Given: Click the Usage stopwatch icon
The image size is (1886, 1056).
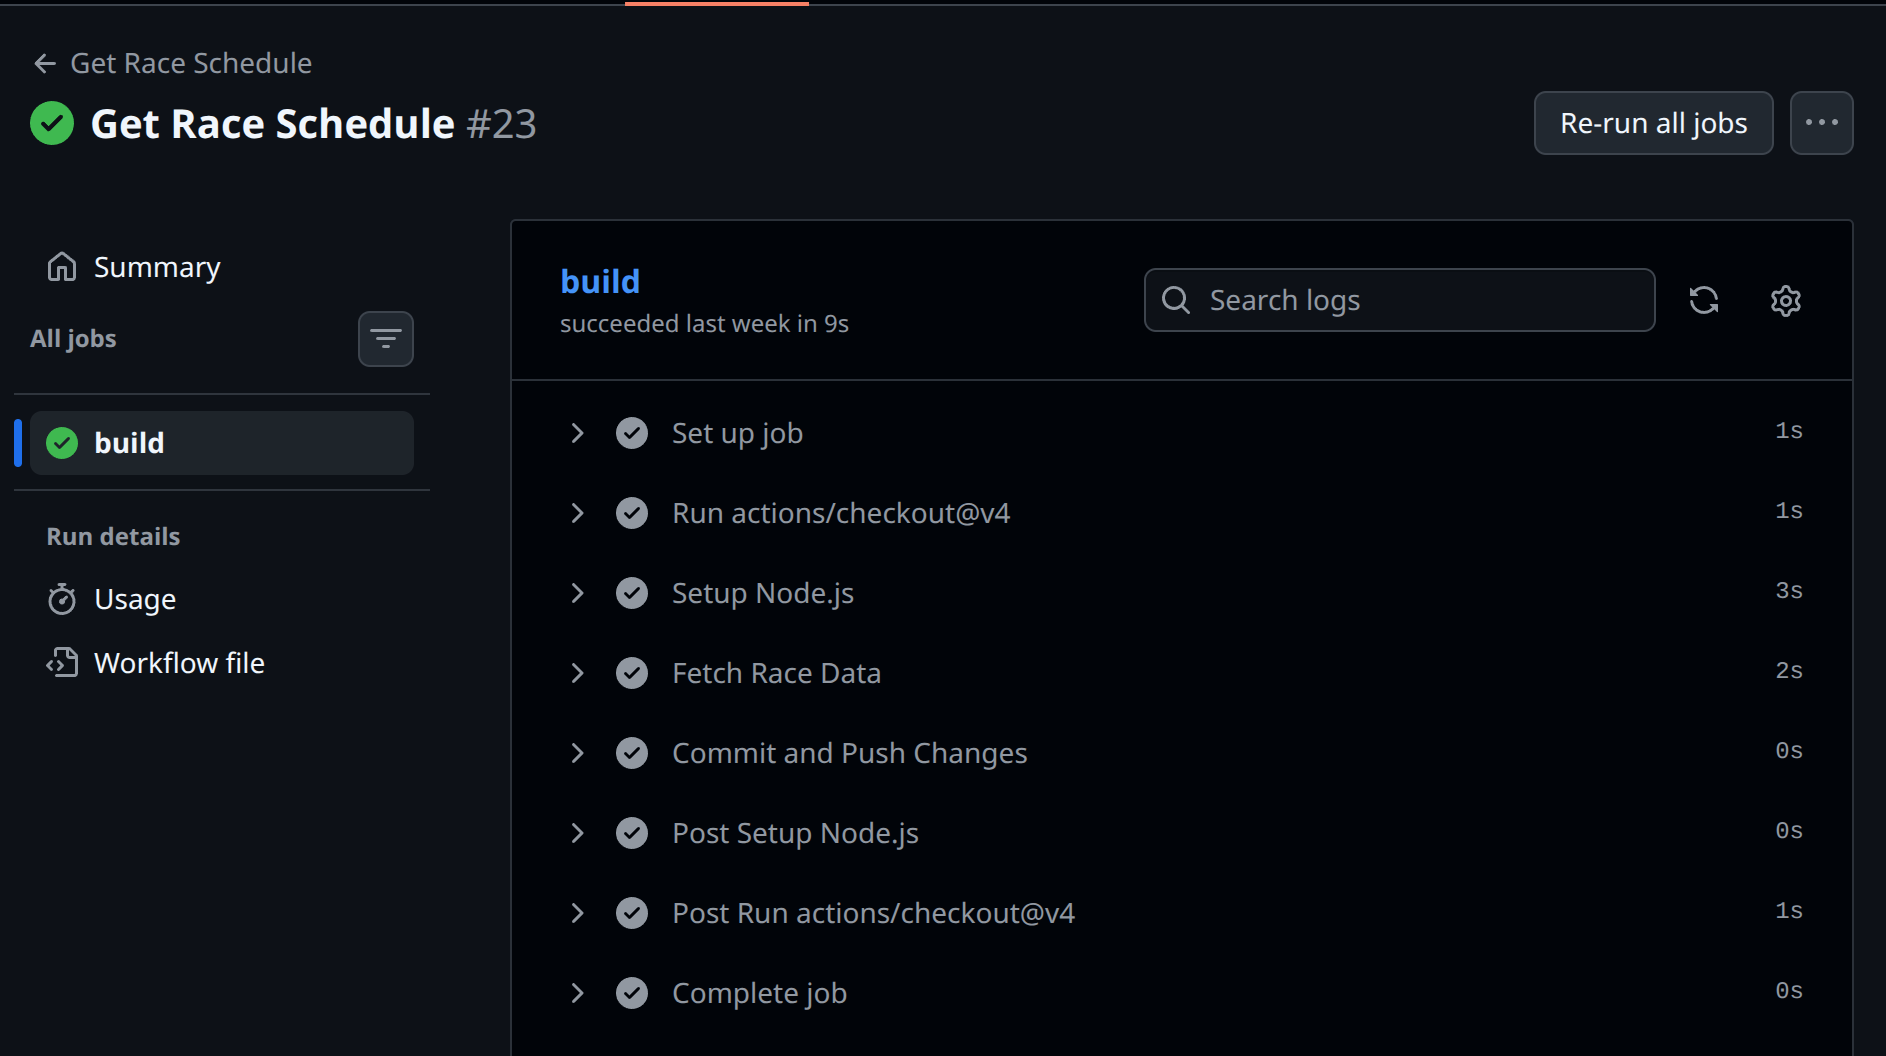Looking at the screenshot, I should [62, 599].
